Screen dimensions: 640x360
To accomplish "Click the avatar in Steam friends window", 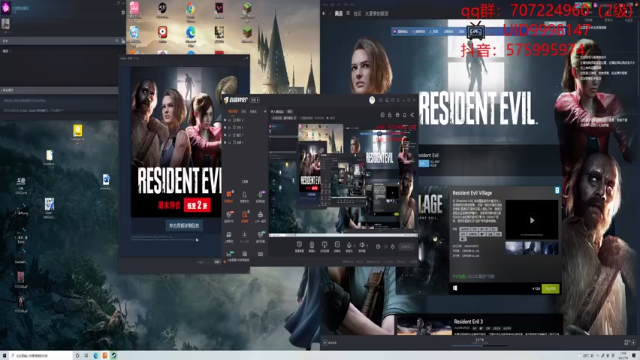I will tap(6, 7).
